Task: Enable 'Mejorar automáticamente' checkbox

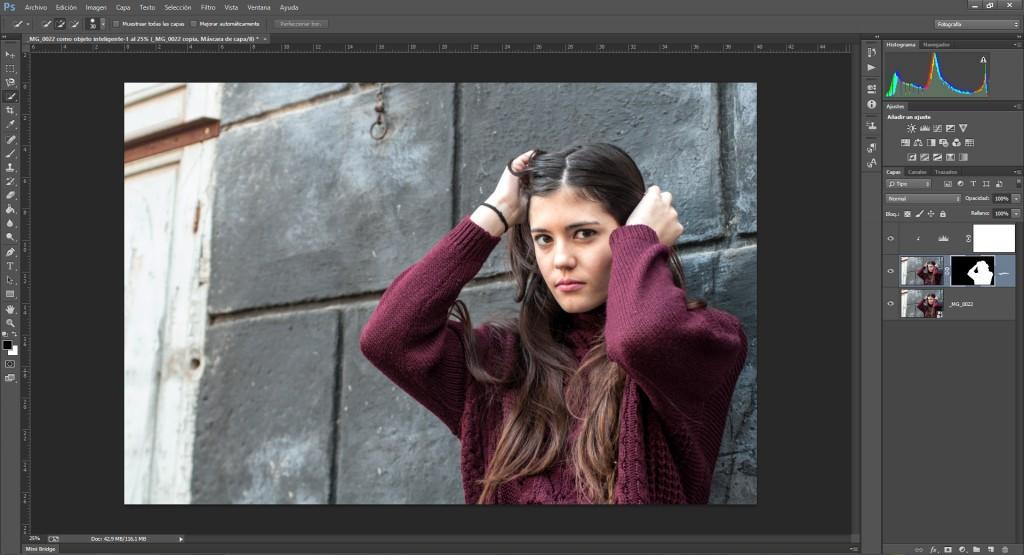Action: [193, 23]
